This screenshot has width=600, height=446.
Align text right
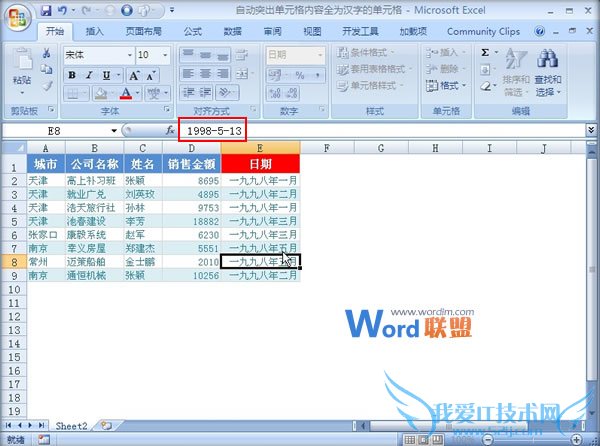223,74
